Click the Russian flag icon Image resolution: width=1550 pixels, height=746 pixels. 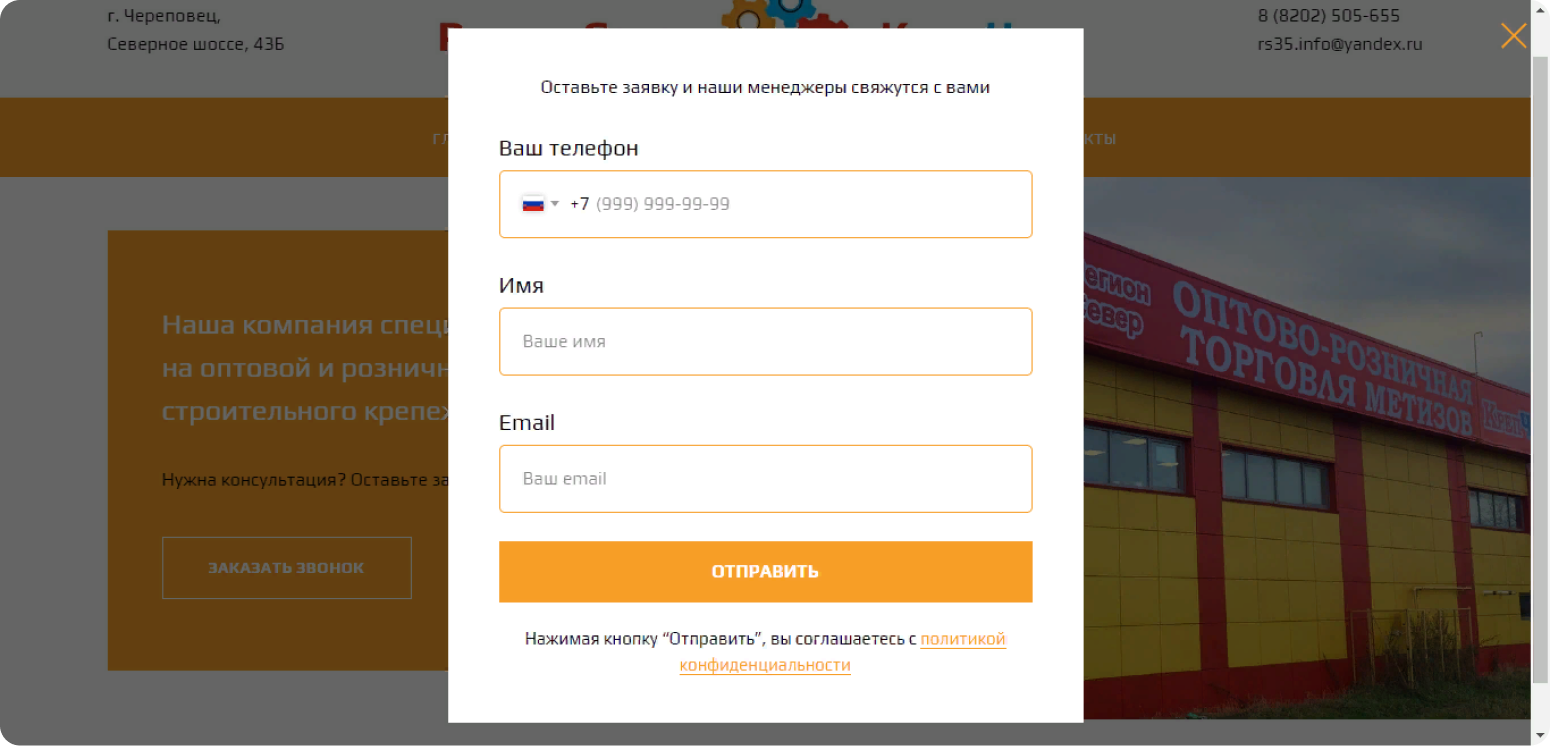(533, 204)
